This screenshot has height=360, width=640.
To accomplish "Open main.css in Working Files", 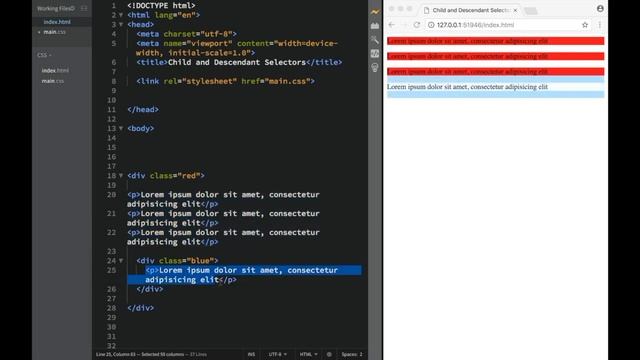I will tap(54, 32).
